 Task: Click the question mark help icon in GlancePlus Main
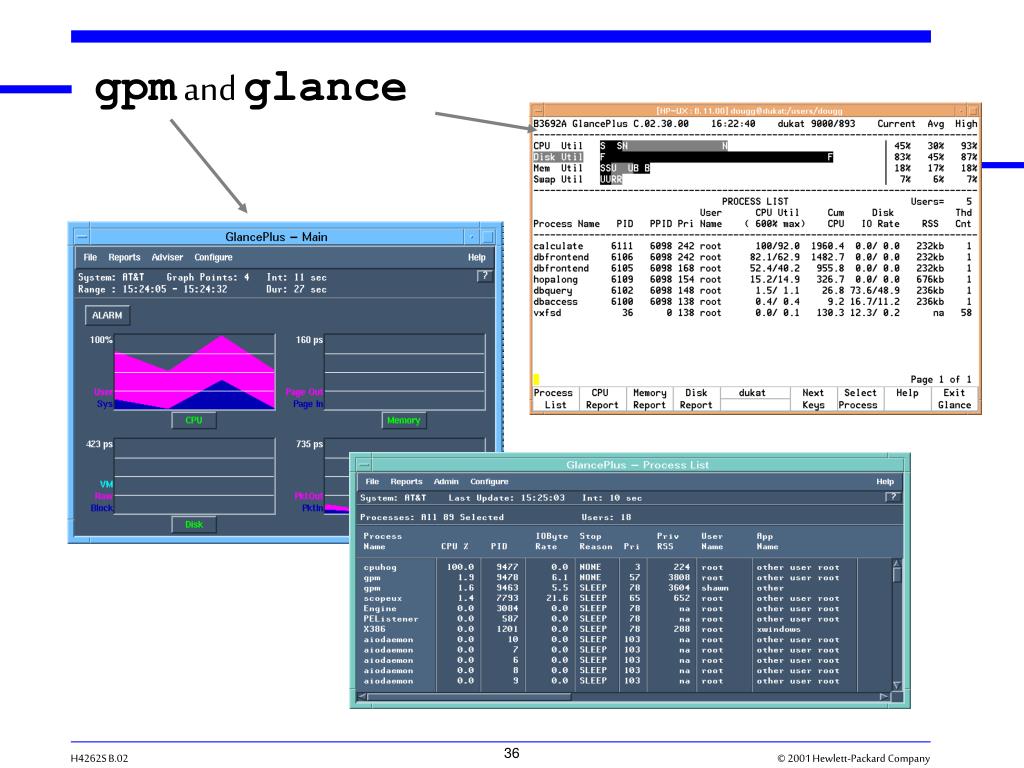(x=484, y=276)
